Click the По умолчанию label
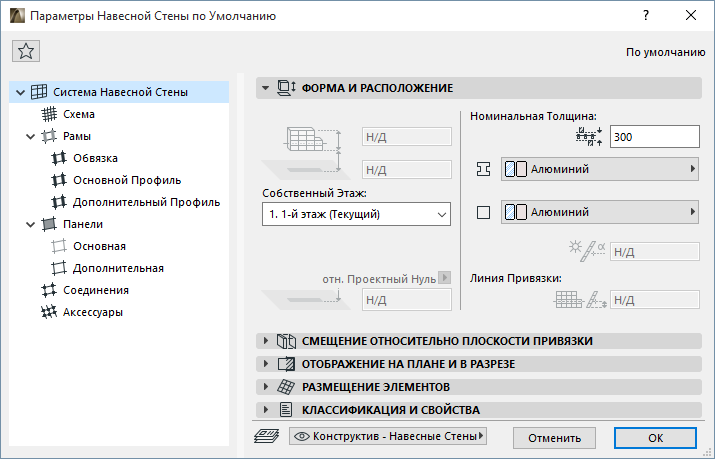Image resolution: width=715 pixels, height=459 pixels. [x=665, y=52]
